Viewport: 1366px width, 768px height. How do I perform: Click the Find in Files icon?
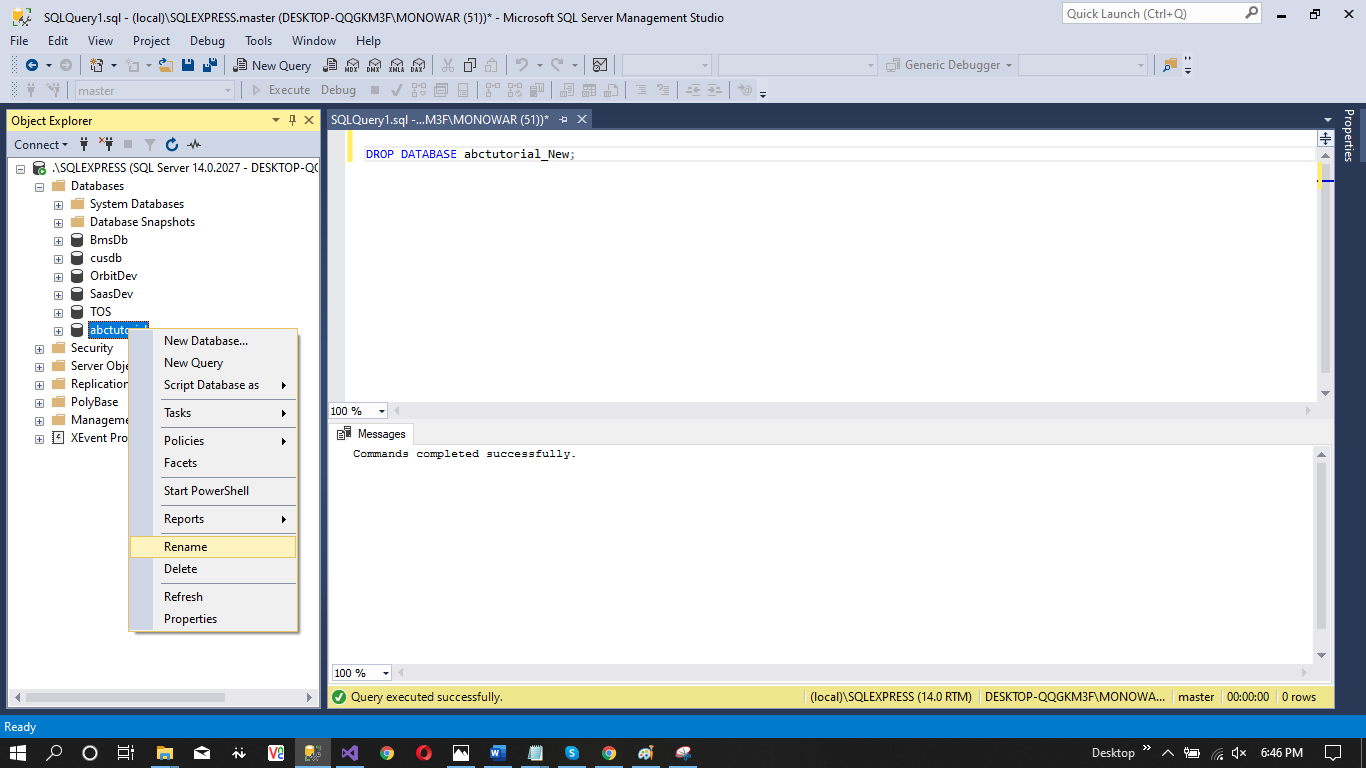point(1170,65)
